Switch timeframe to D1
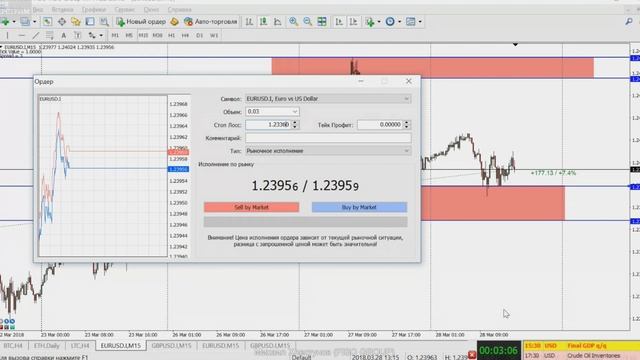Image resolution: width=640 pixels, height=360 pixels. coord(200,36)
